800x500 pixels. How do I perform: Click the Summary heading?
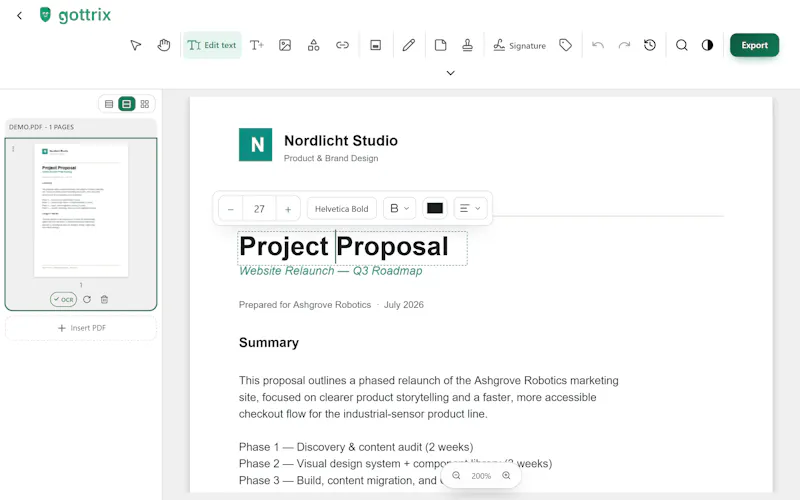[x=269, y=342]
